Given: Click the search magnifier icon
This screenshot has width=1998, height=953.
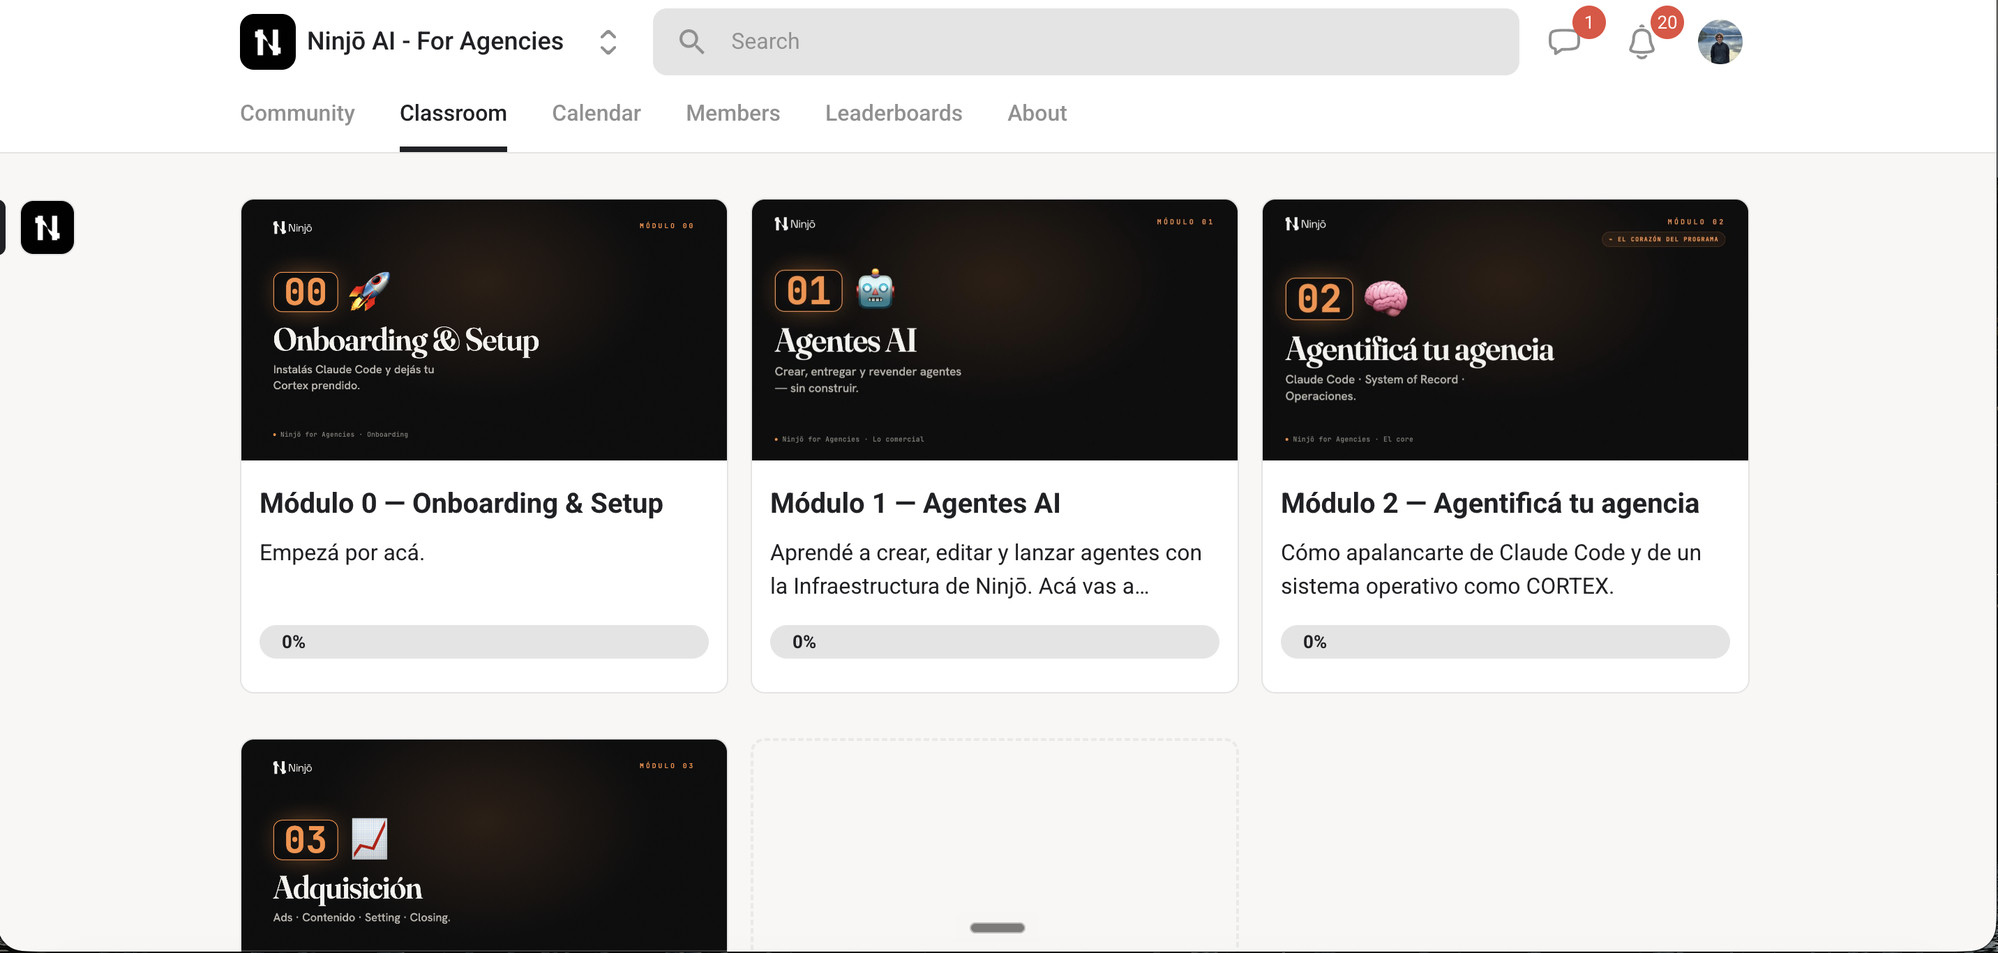Looking at the screenshot, I should tap(691, 42).
